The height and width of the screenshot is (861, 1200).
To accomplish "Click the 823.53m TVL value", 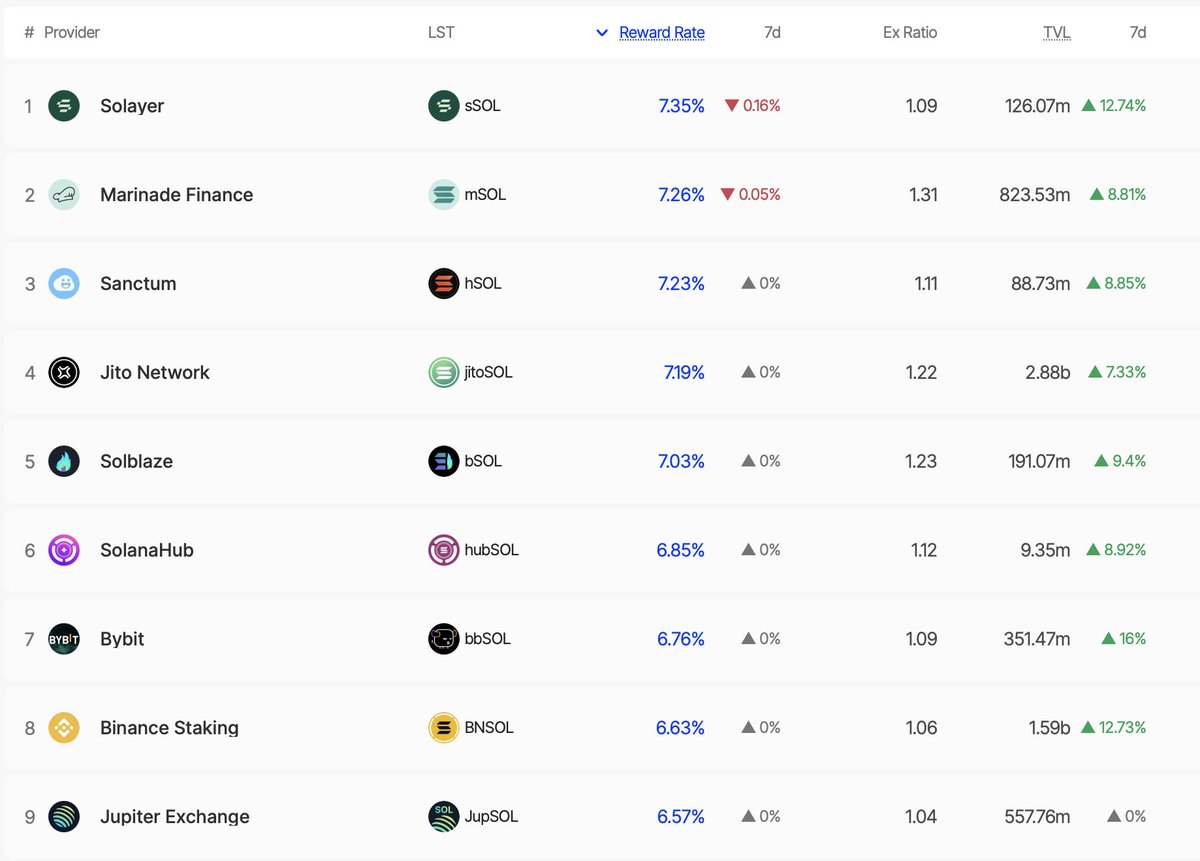I will point(1035,195).
